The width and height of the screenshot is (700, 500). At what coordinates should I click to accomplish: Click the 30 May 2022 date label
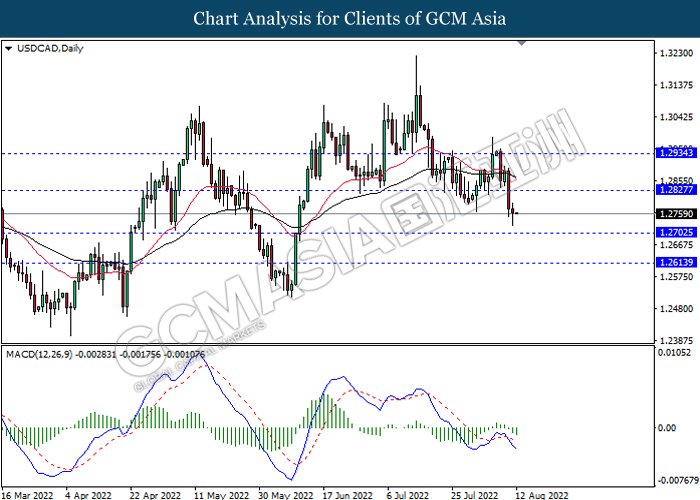286,495
